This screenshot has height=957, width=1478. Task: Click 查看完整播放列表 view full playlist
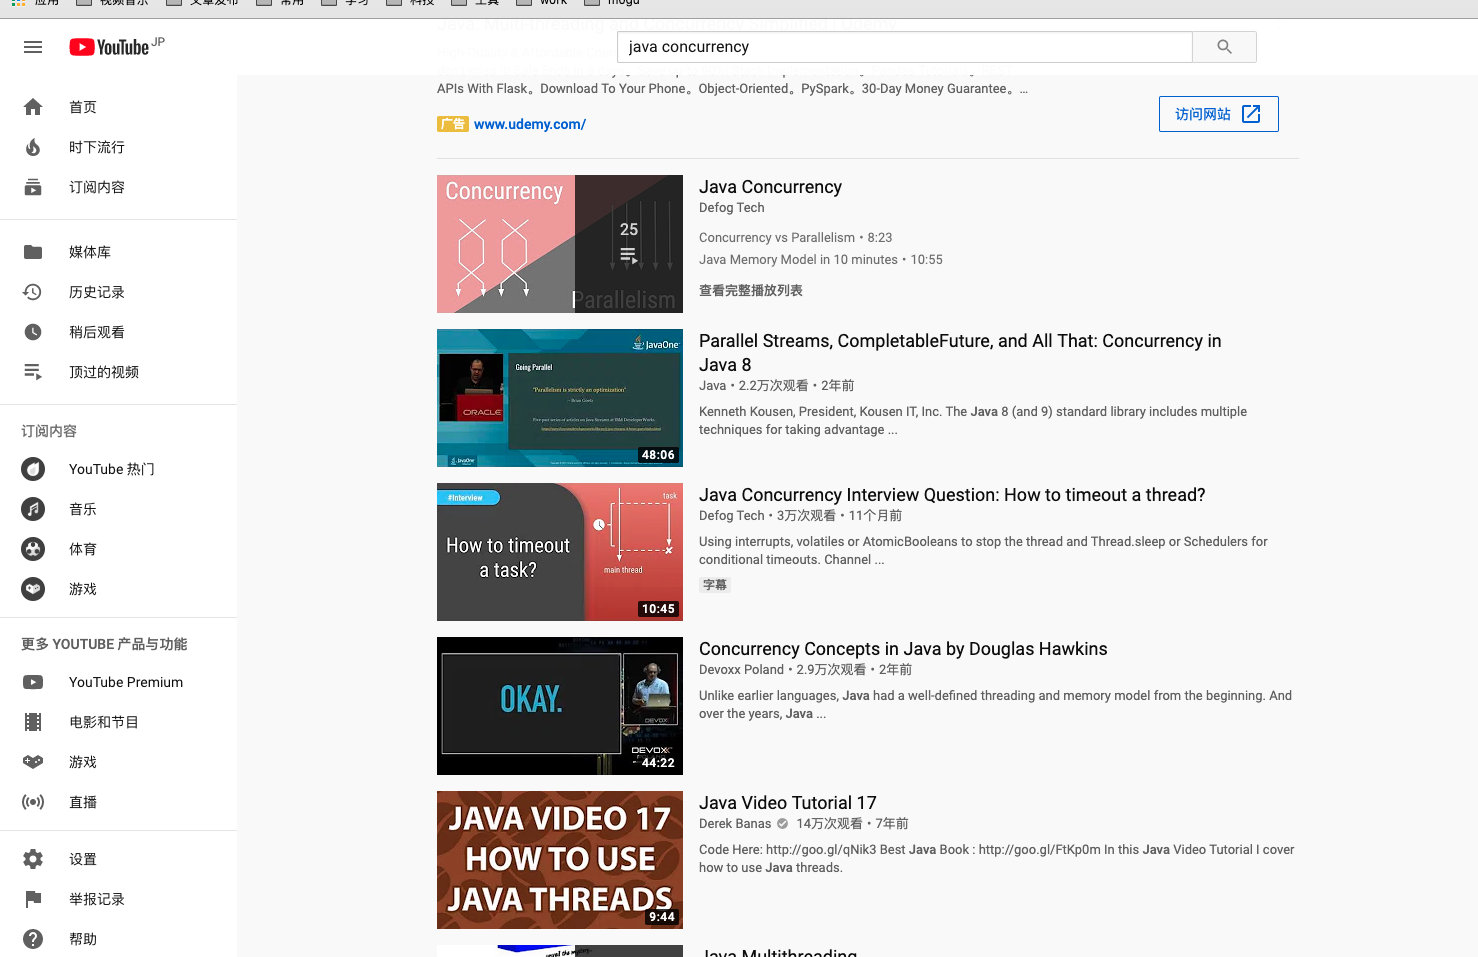point(750,290)
